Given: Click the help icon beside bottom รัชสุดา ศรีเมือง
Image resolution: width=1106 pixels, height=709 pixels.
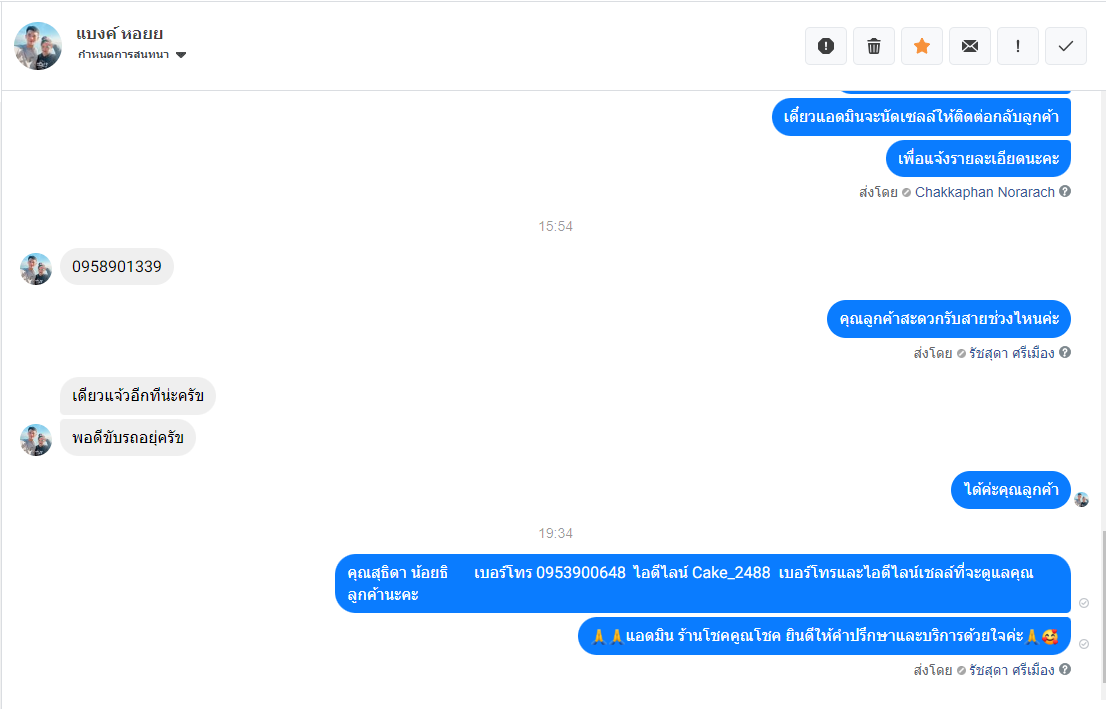Looking at the screenshot, I should click(1065, 669).
